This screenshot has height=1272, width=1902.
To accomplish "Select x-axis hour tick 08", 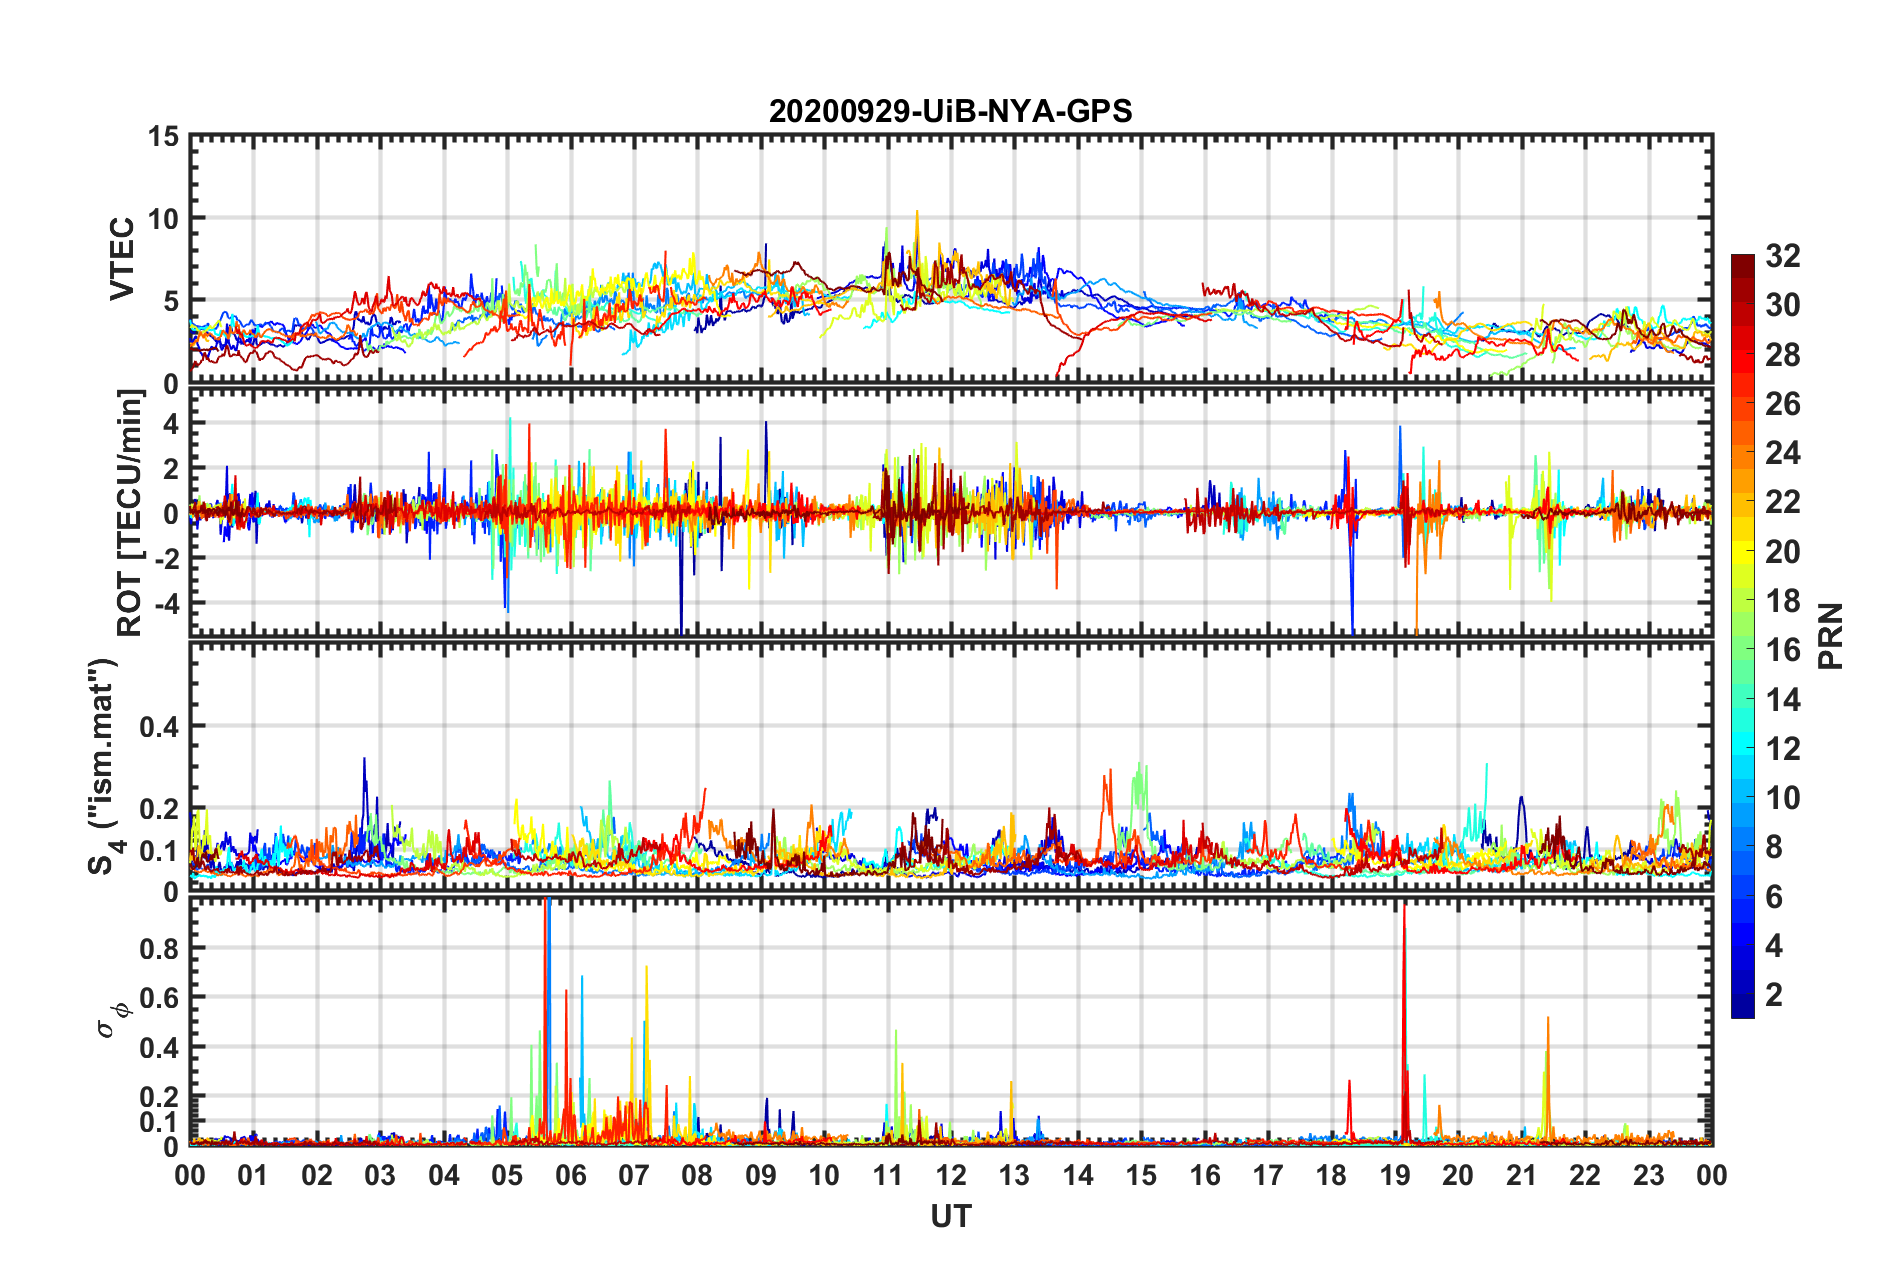I will (697, 1175).
